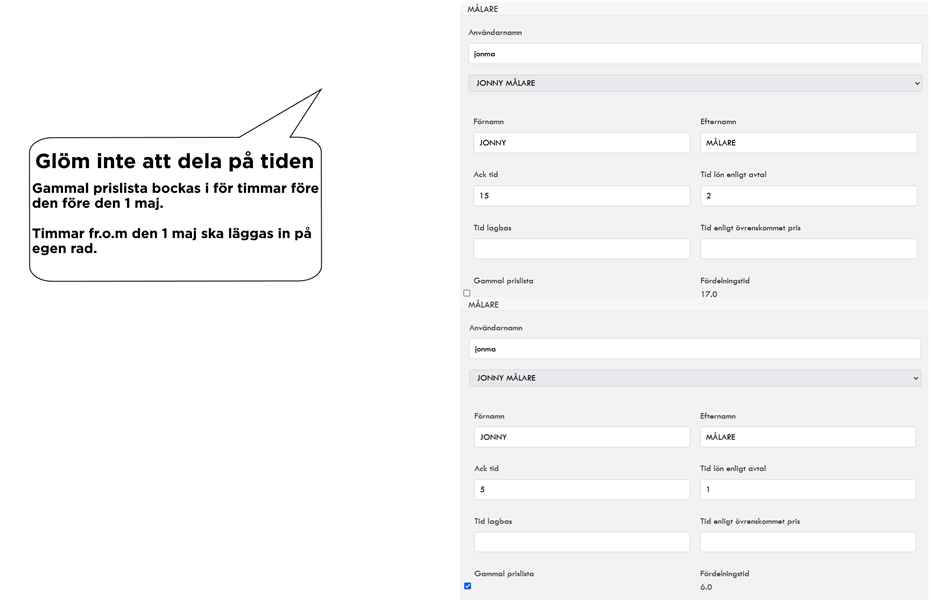Click the Efternamn field in the lower form
931x605 pixels.
[x=808, y=437]
